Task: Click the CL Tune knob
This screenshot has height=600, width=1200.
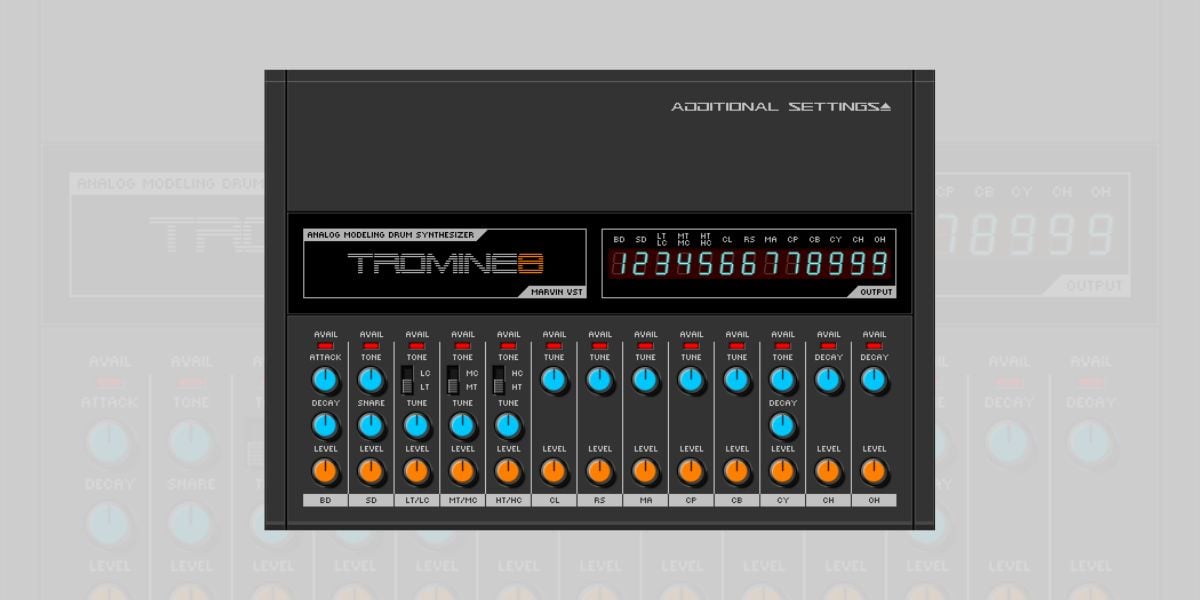Action: point(554,380)
